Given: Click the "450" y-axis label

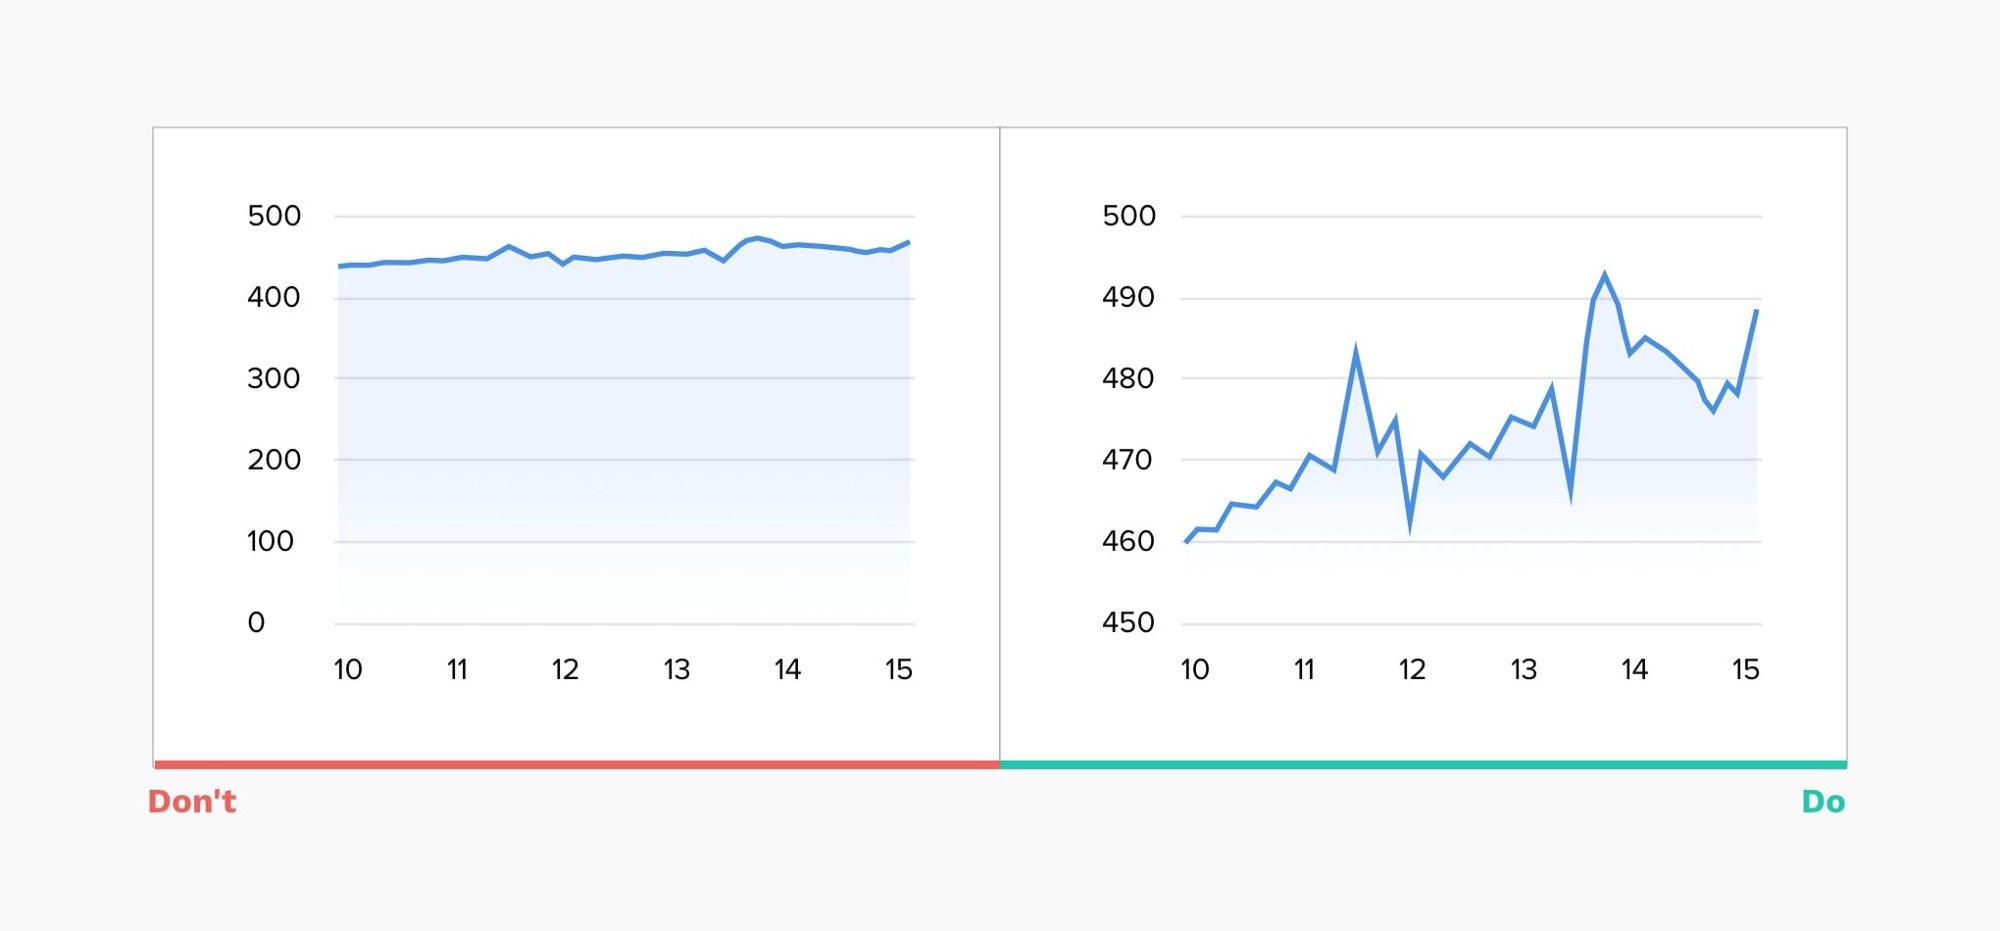Looking at the screenshot, I should coord(1128,623).
